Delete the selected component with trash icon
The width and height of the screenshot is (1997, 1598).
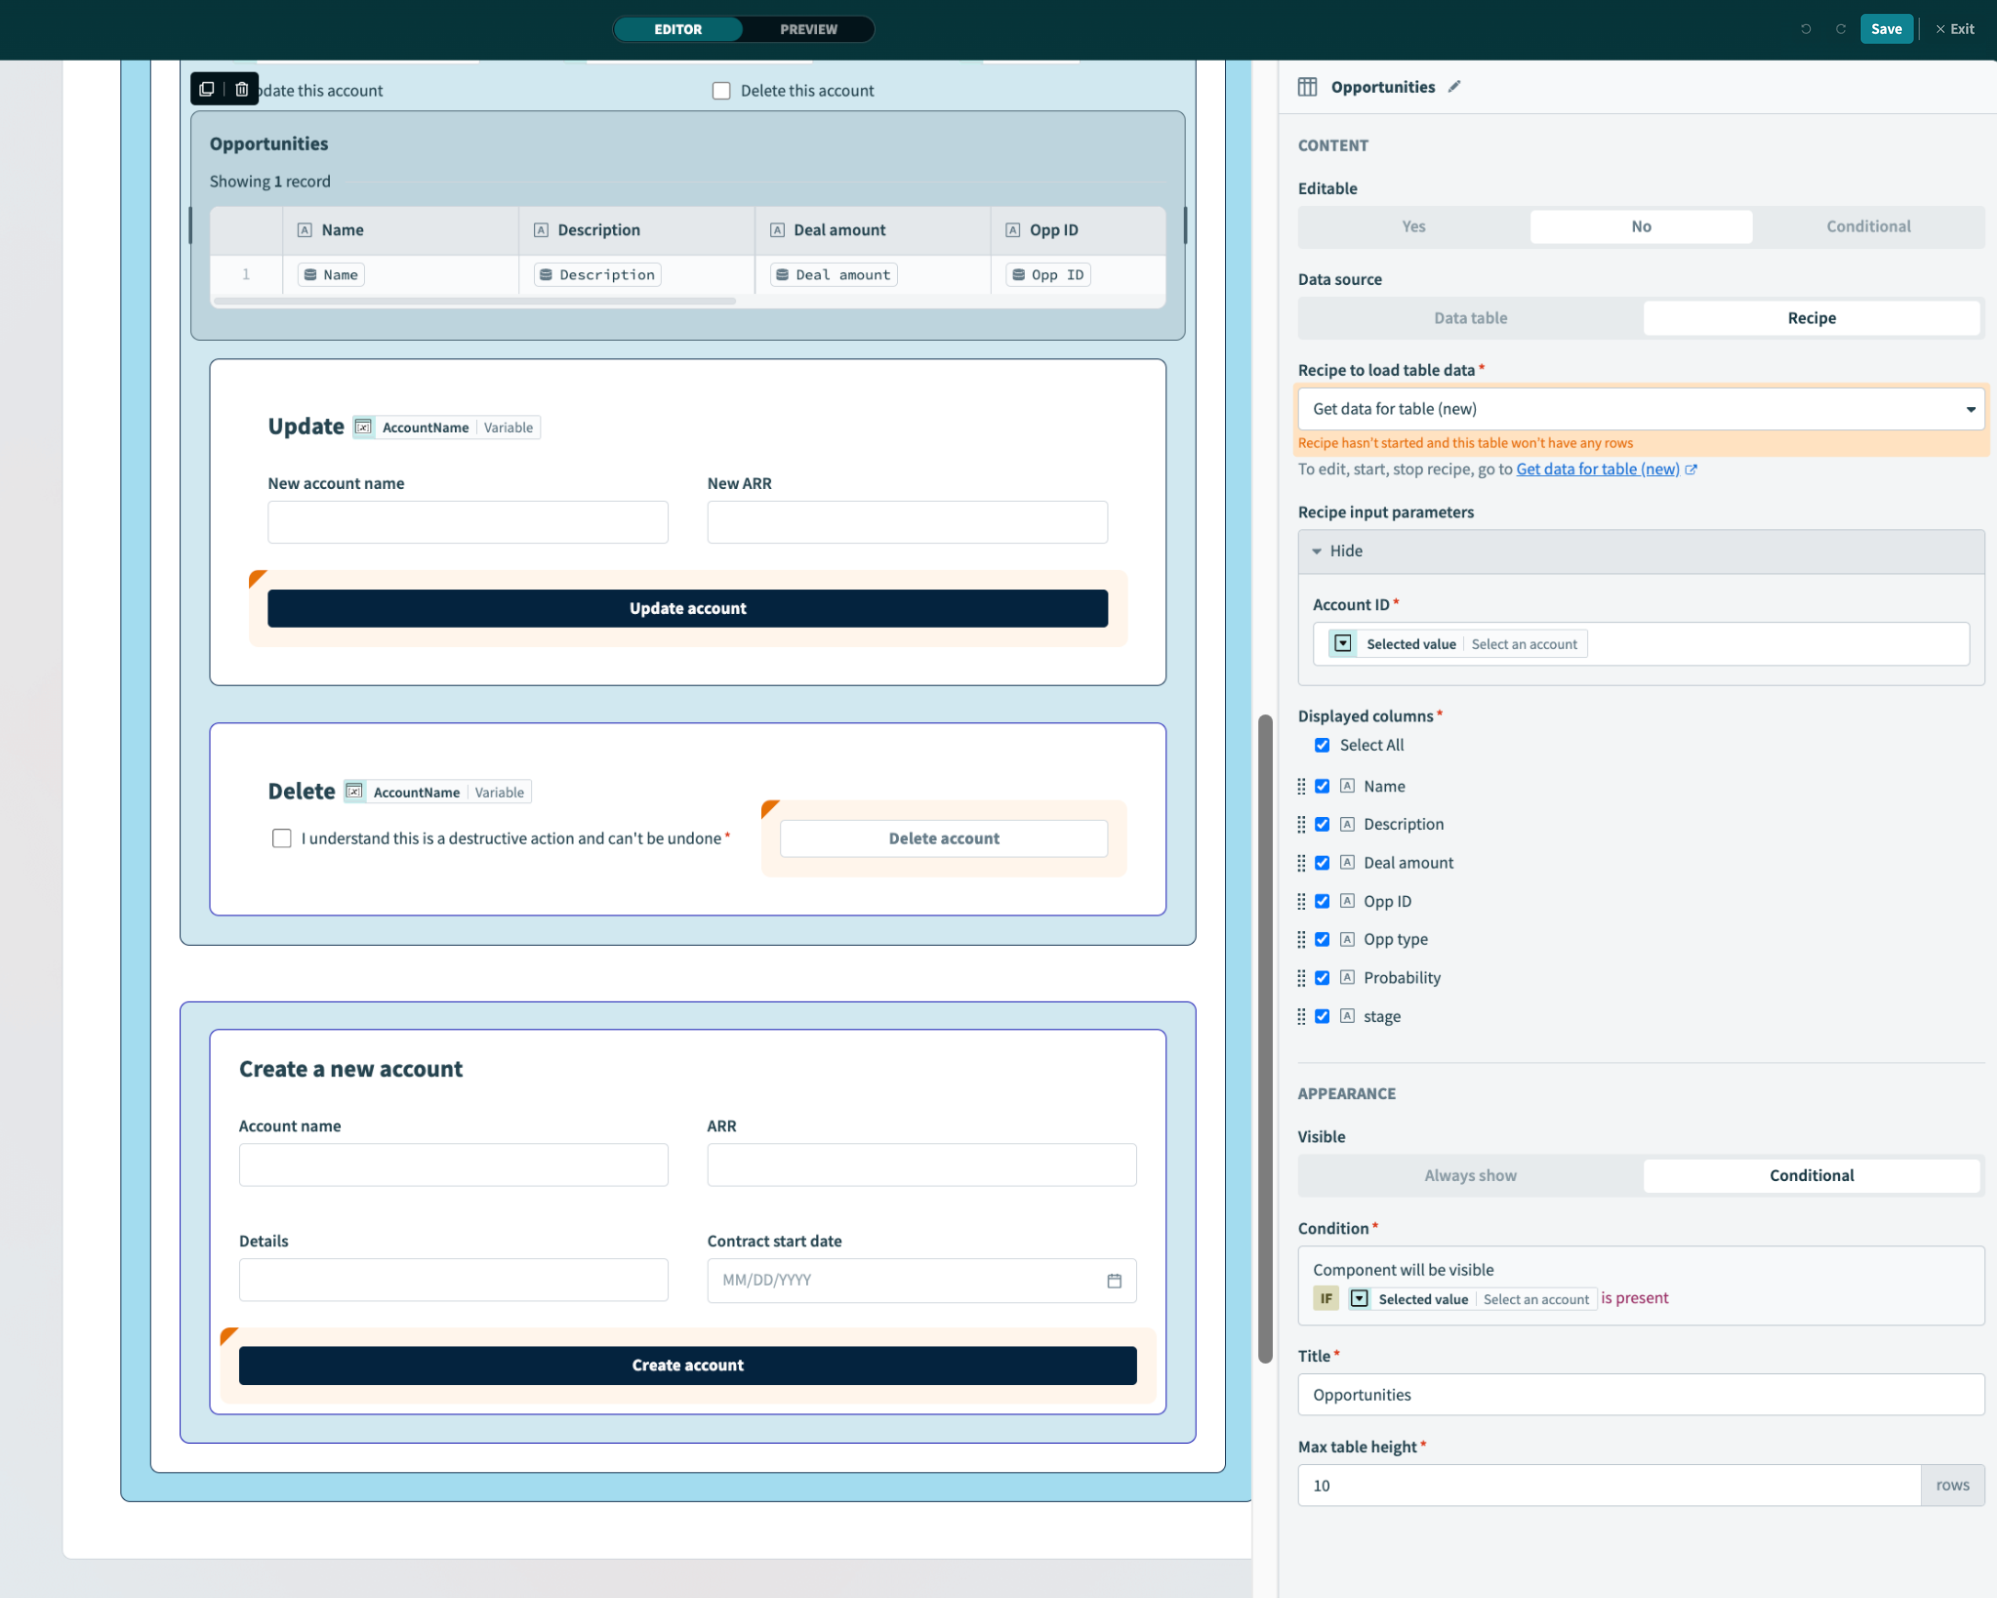[241, 89]
